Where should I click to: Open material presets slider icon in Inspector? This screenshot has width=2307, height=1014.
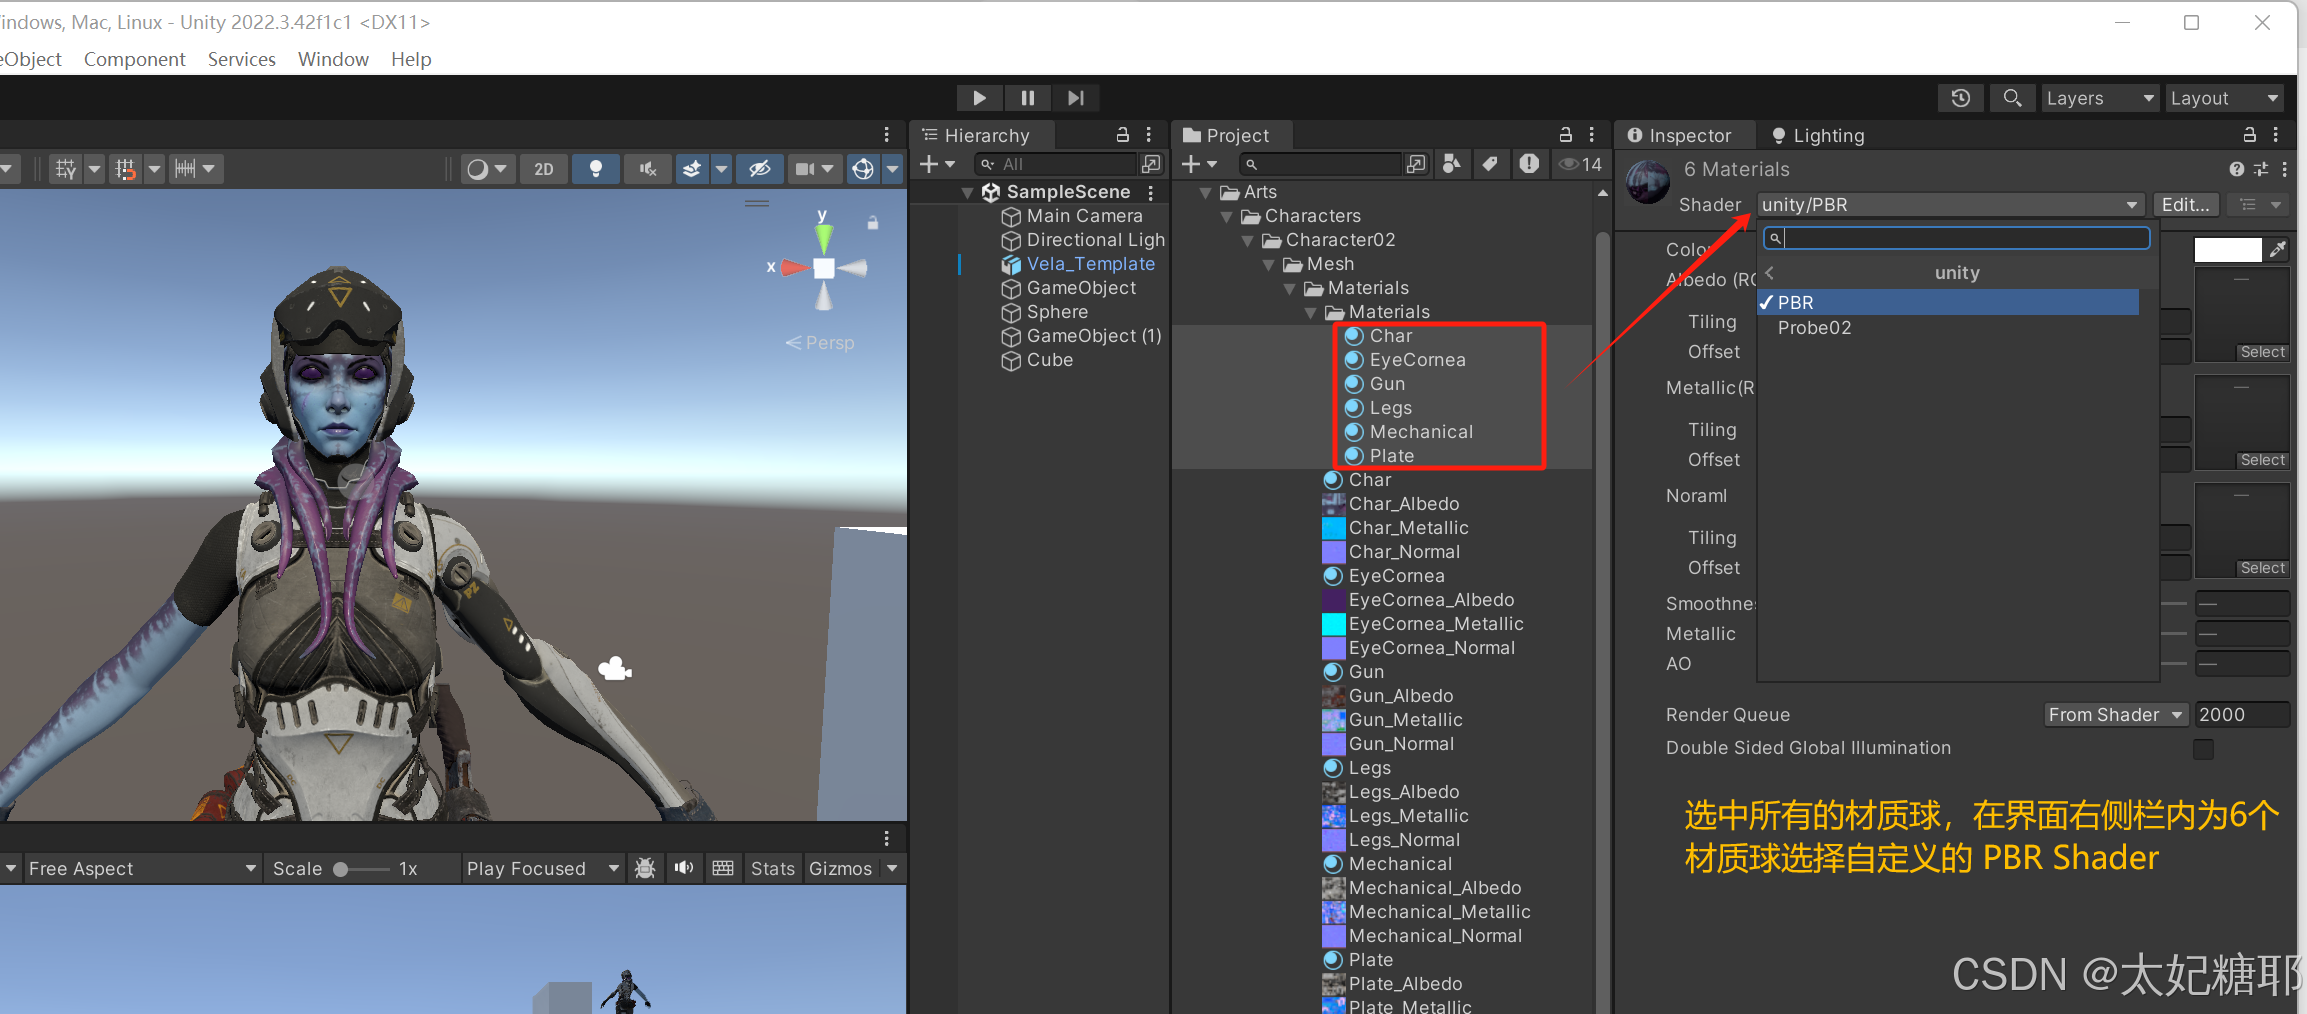[2261, 169]
